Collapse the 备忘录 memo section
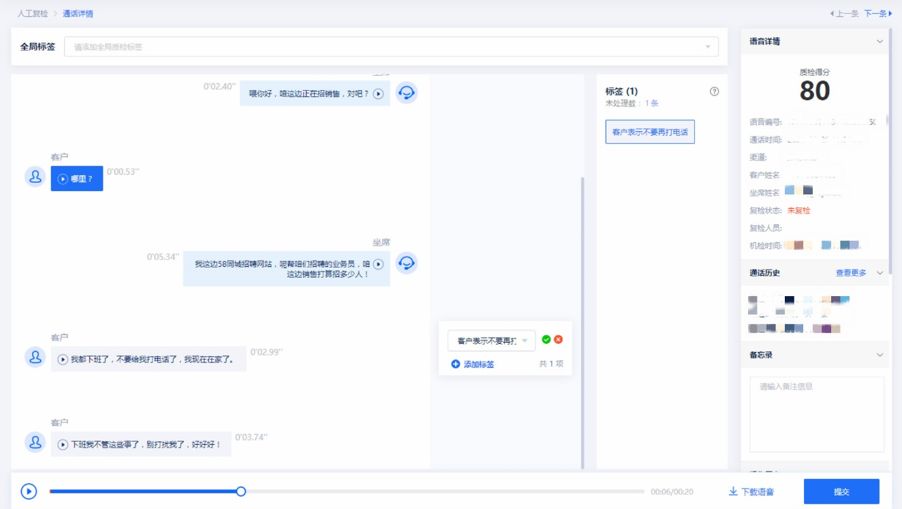The image size is (902, 509). [879, 355]
